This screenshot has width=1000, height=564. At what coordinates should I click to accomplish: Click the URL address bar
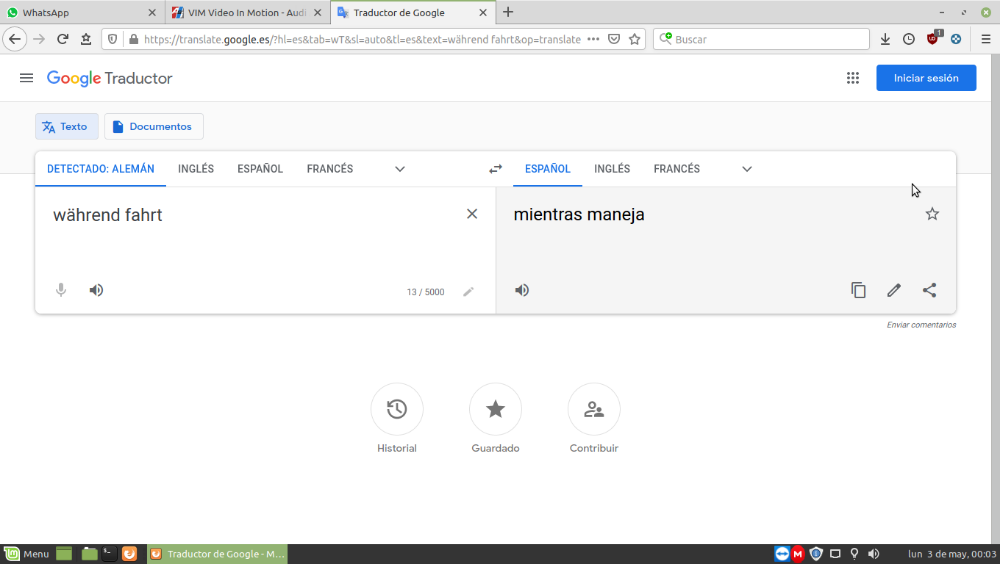[x=362, y=39]
